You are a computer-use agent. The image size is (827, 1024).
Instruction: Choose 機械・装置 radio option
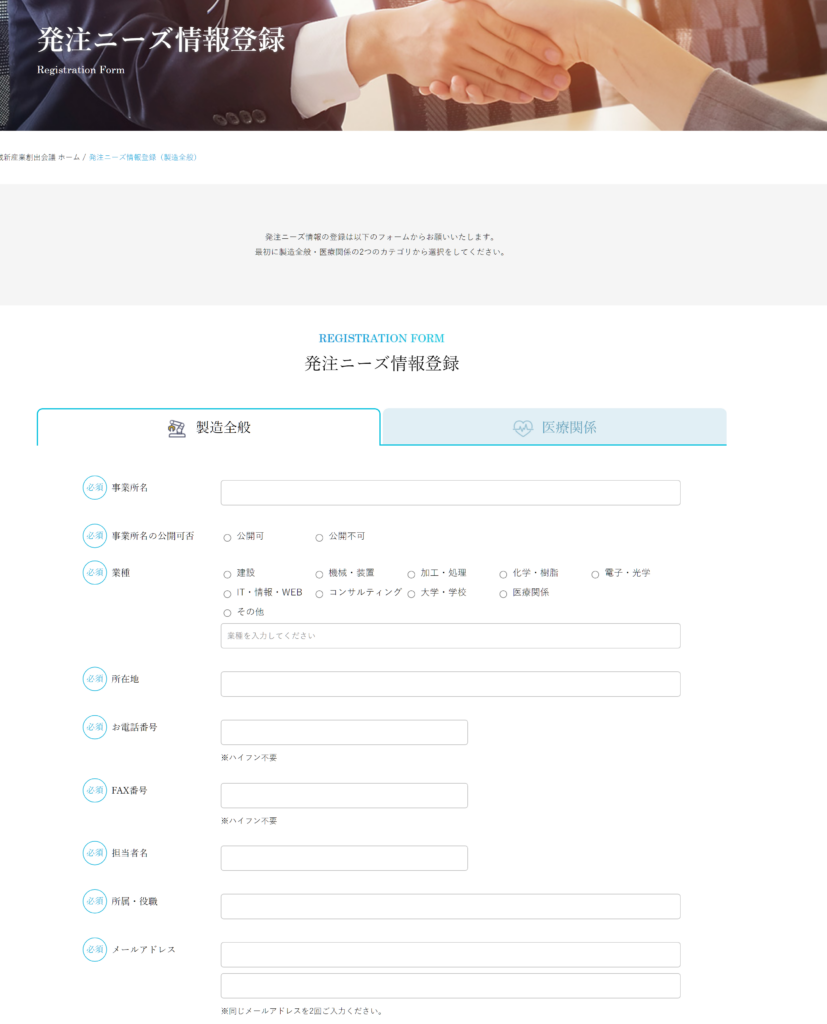coord(319,574)
